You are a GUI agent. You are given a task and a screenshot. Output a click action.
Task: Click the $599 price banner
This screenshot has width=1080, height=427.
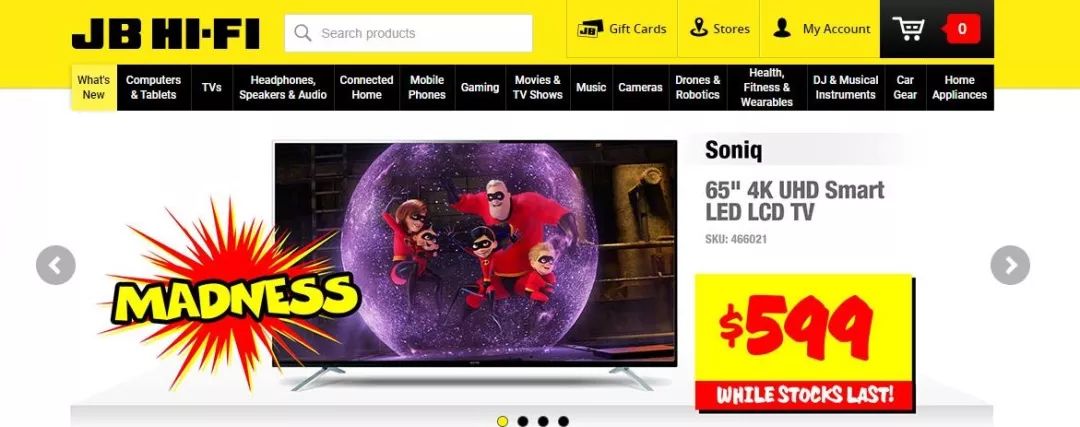(x=804, y=342)
